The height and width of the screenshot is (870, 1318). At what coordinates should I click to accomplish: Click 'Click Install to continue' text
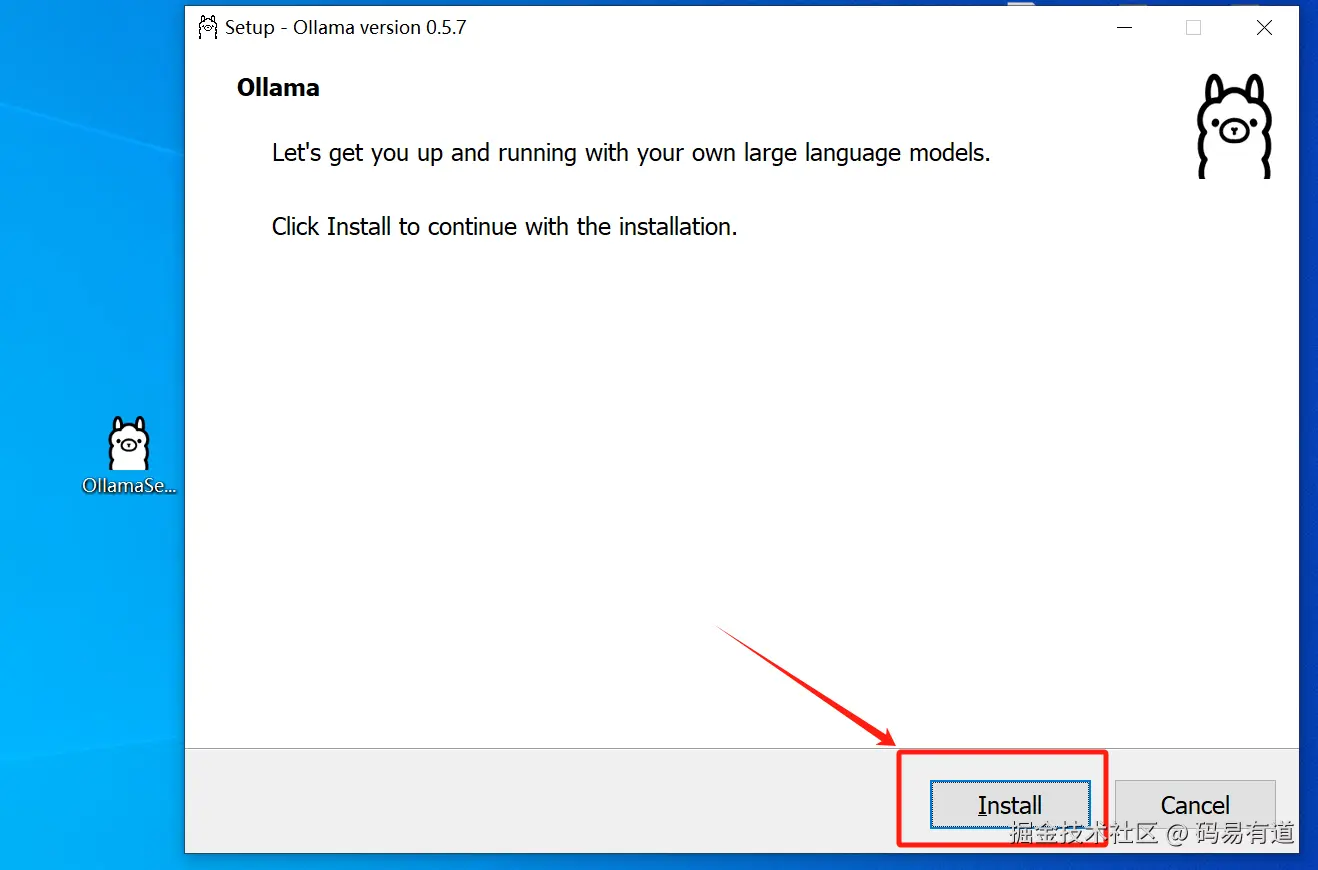504,227
